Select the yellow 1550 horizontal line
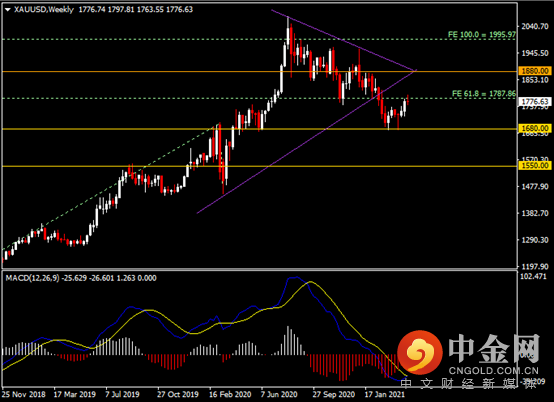 pyautogui.click(x=260, y=166)
